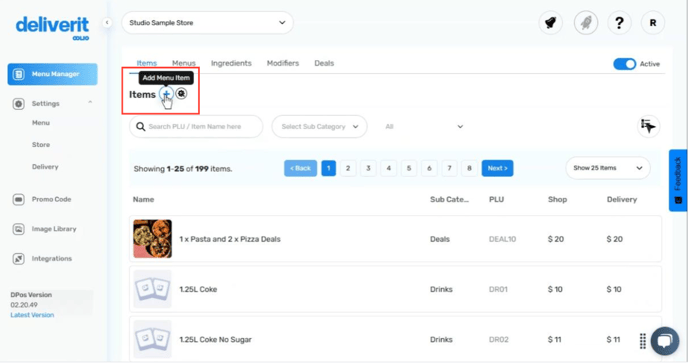Click the bulk select cursor icon
Screen dimensions: 688x363
pyautogui.click(x=648, y=126)
